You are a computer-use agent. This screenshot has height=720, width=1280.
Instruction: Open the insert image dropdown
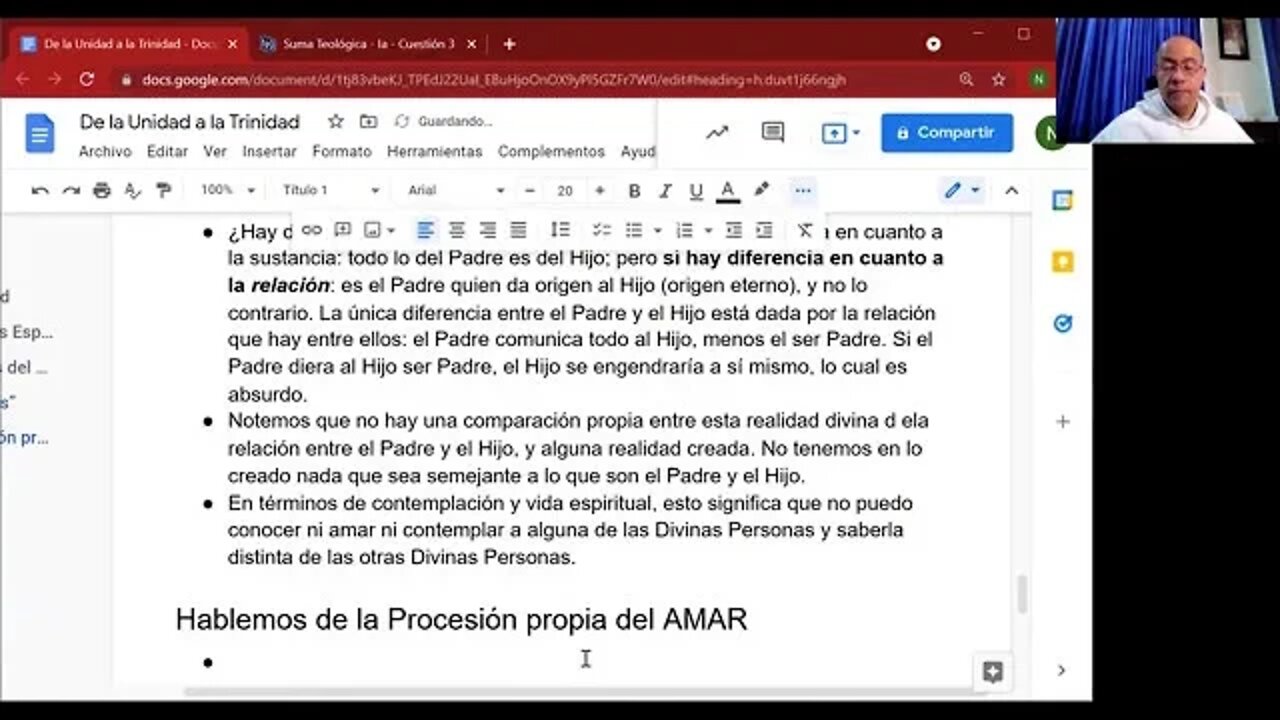tap(379, 230)
